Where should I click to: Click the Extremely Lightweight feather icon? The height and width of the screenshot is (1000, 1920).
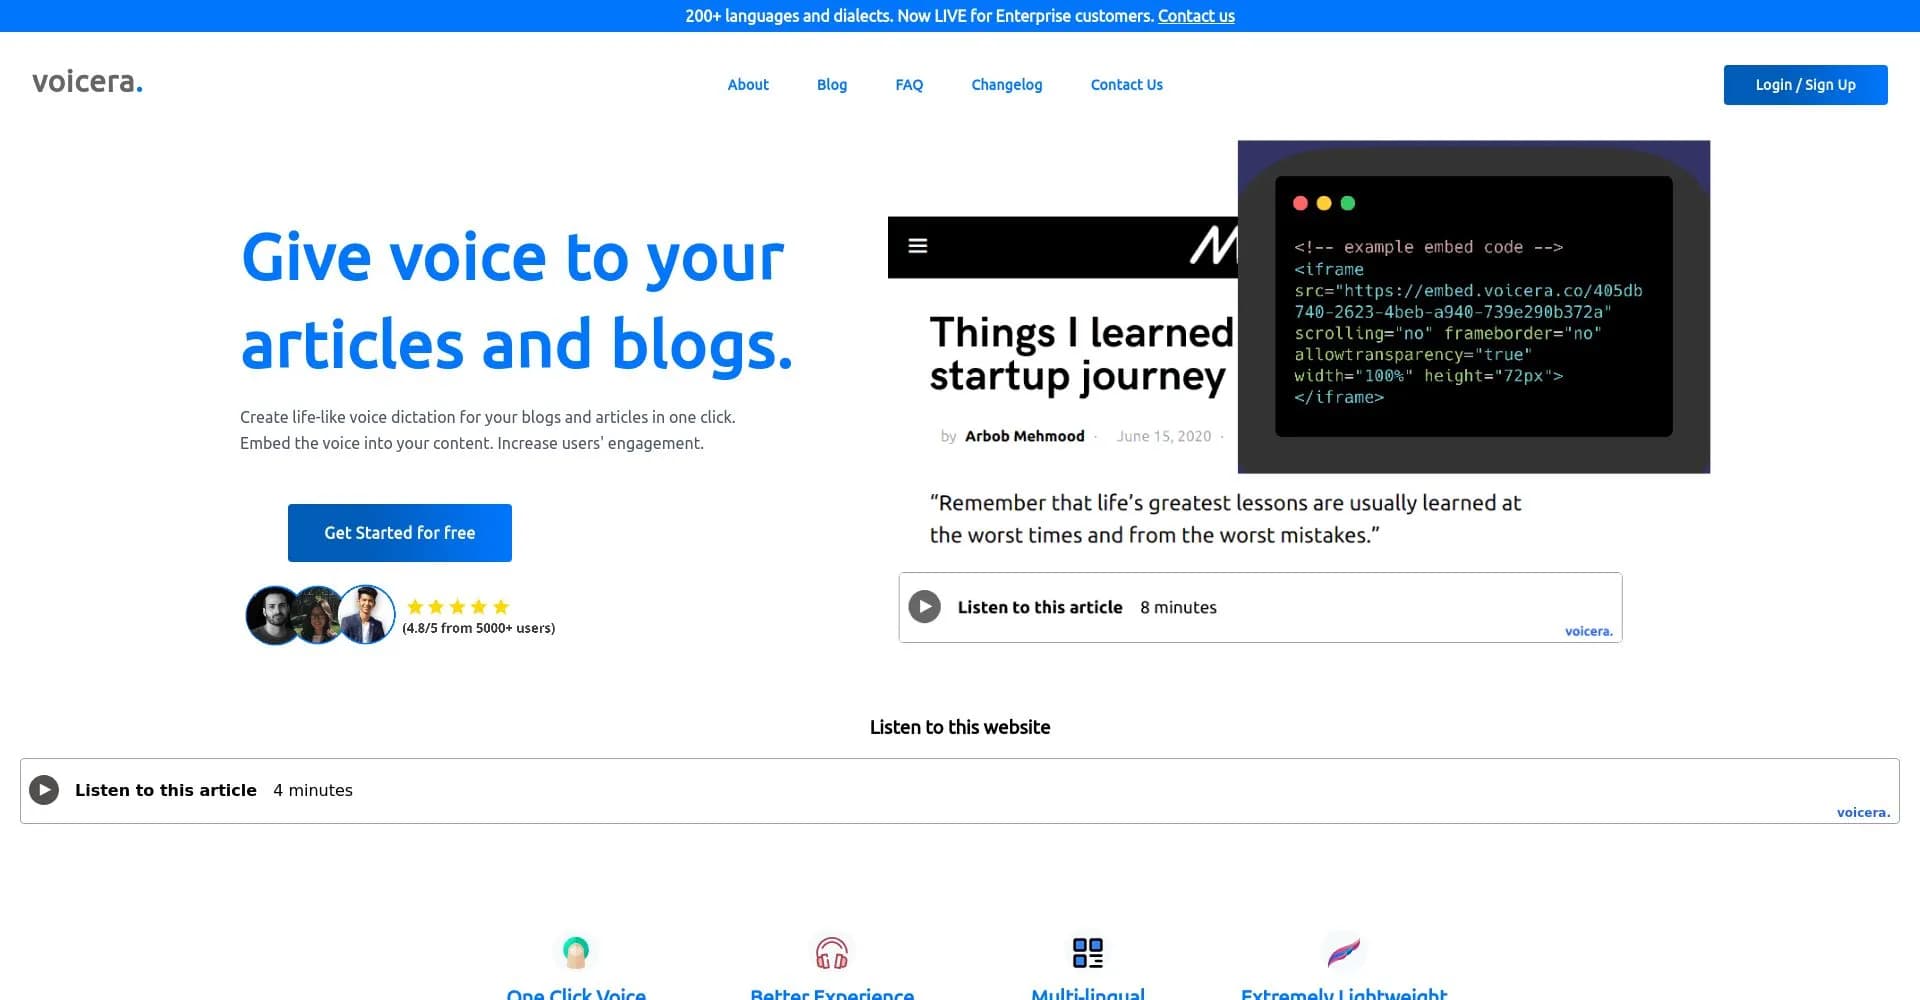coord(1343,952)
